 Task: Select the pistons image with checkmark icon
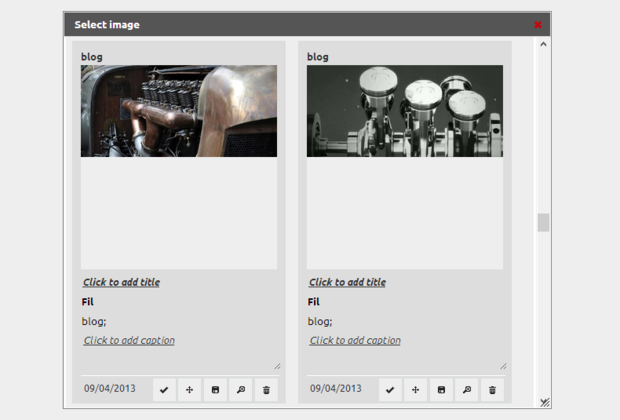390,390
